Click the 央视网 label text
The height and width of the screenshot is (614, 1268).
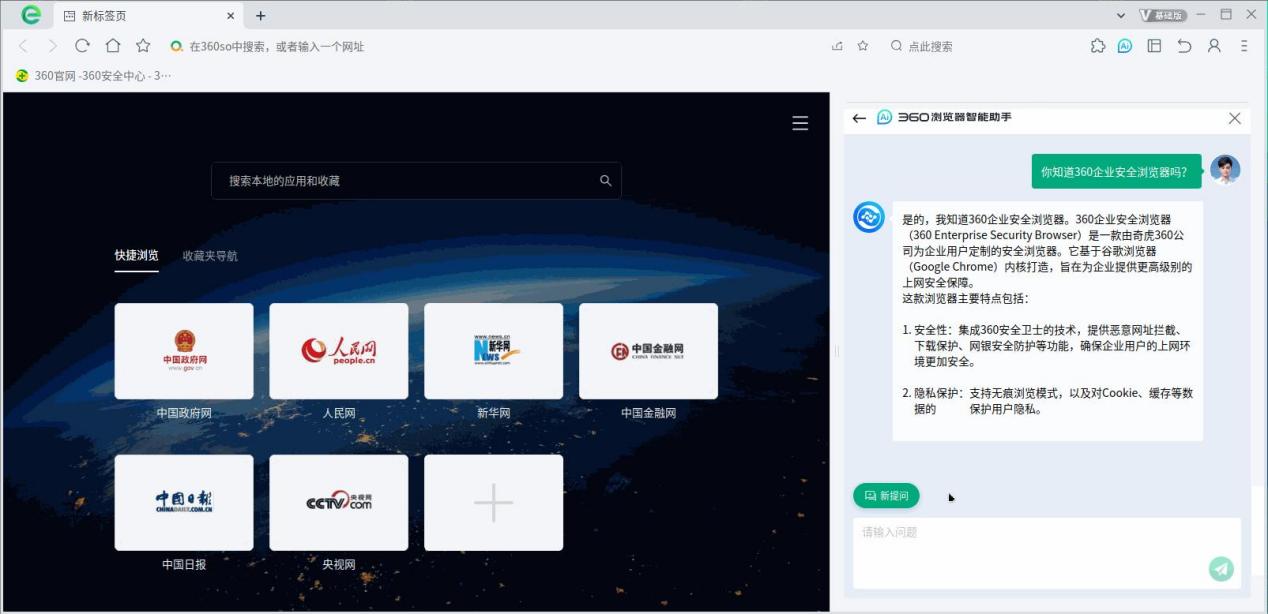(x=339, y=565)
